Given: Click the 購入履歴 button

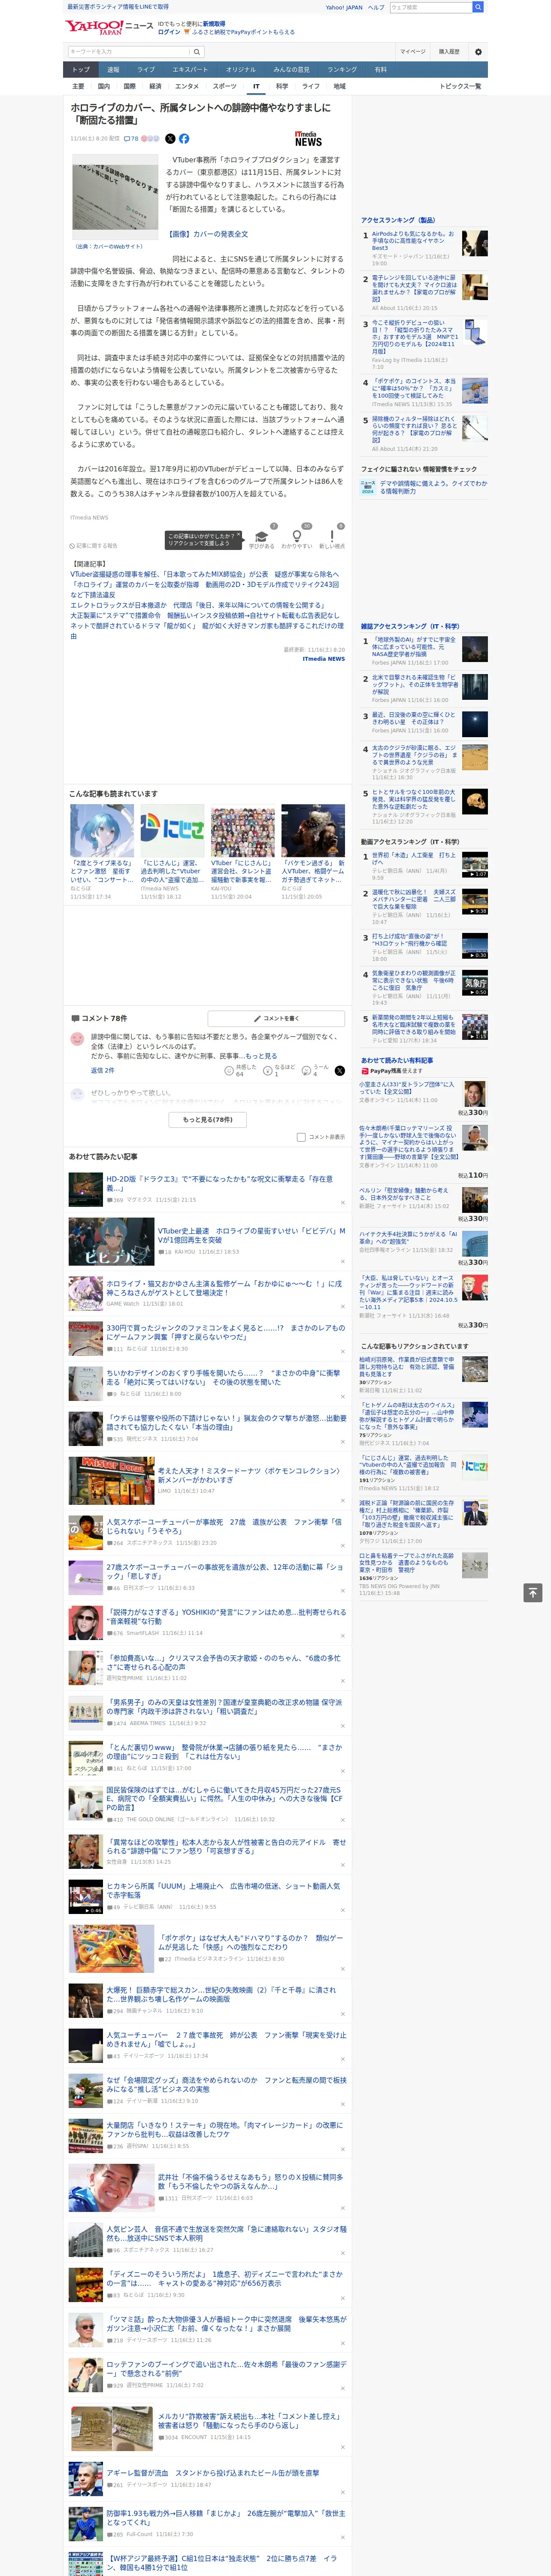Looking at the screenshot, I should [449, 51].
